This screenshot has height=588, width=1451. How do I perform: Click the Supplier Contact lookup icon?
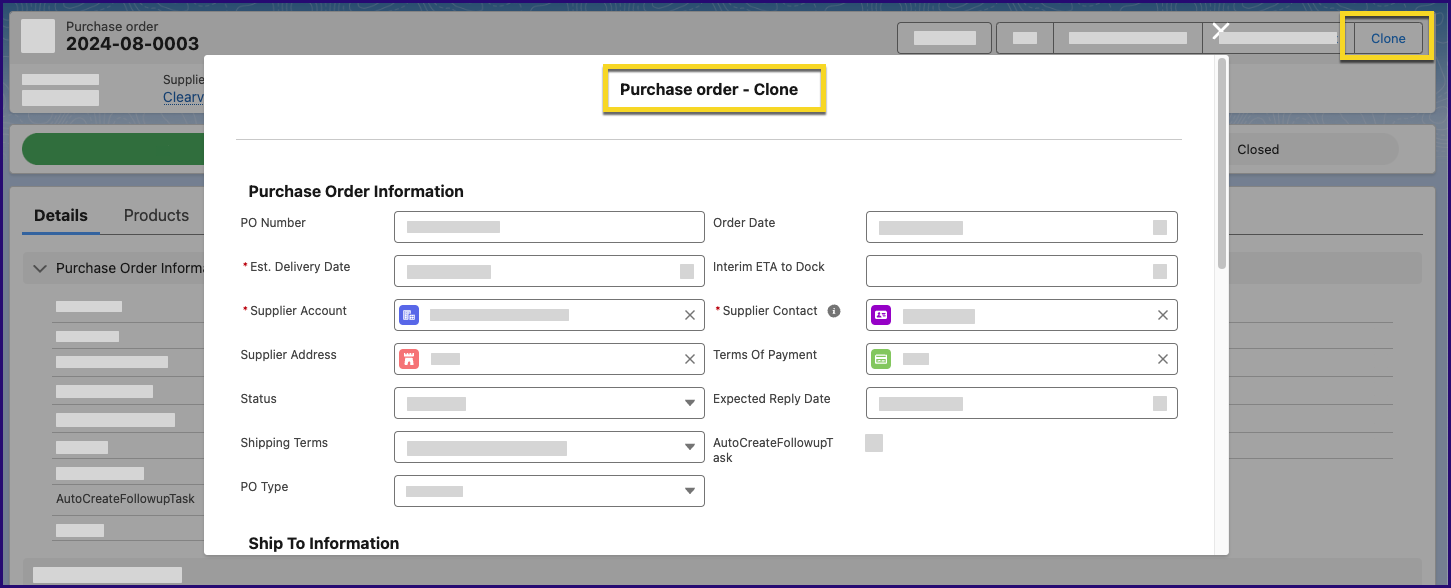pos(881,315)
